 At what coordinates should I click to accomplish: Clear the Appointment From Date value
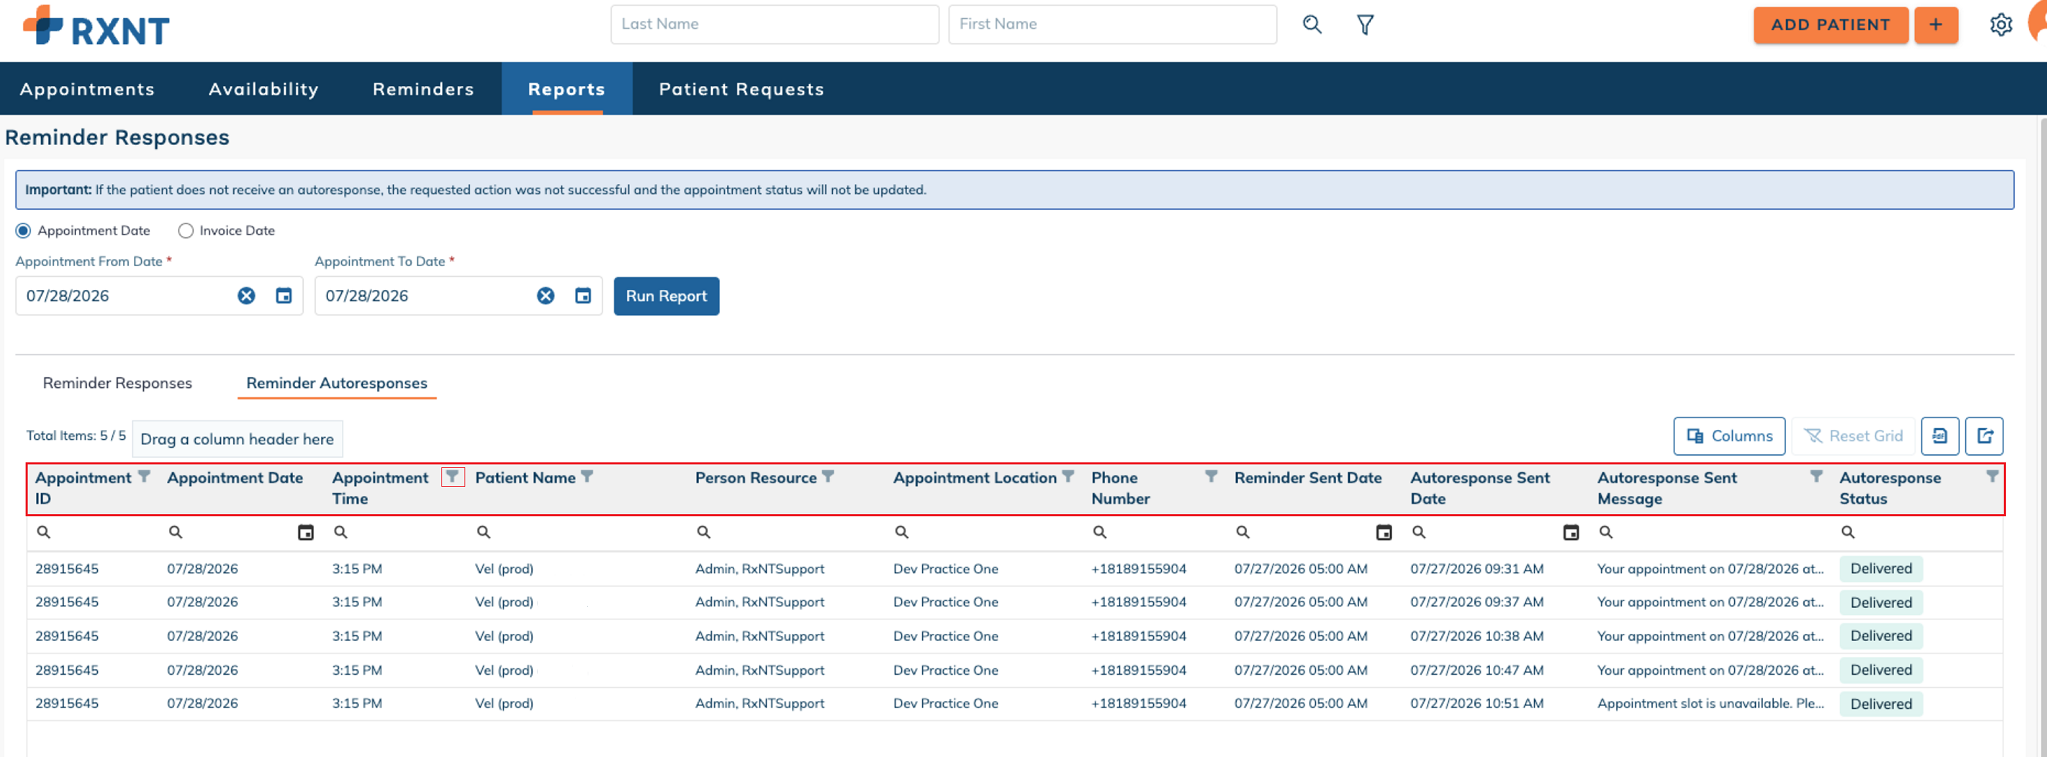(246, 296)
